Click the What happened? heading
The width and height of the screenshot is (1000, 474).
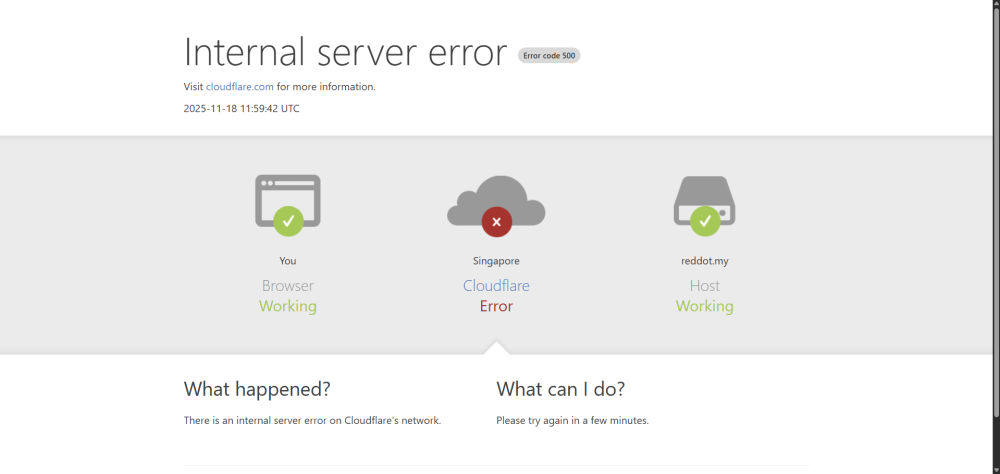tap(257, 389)
